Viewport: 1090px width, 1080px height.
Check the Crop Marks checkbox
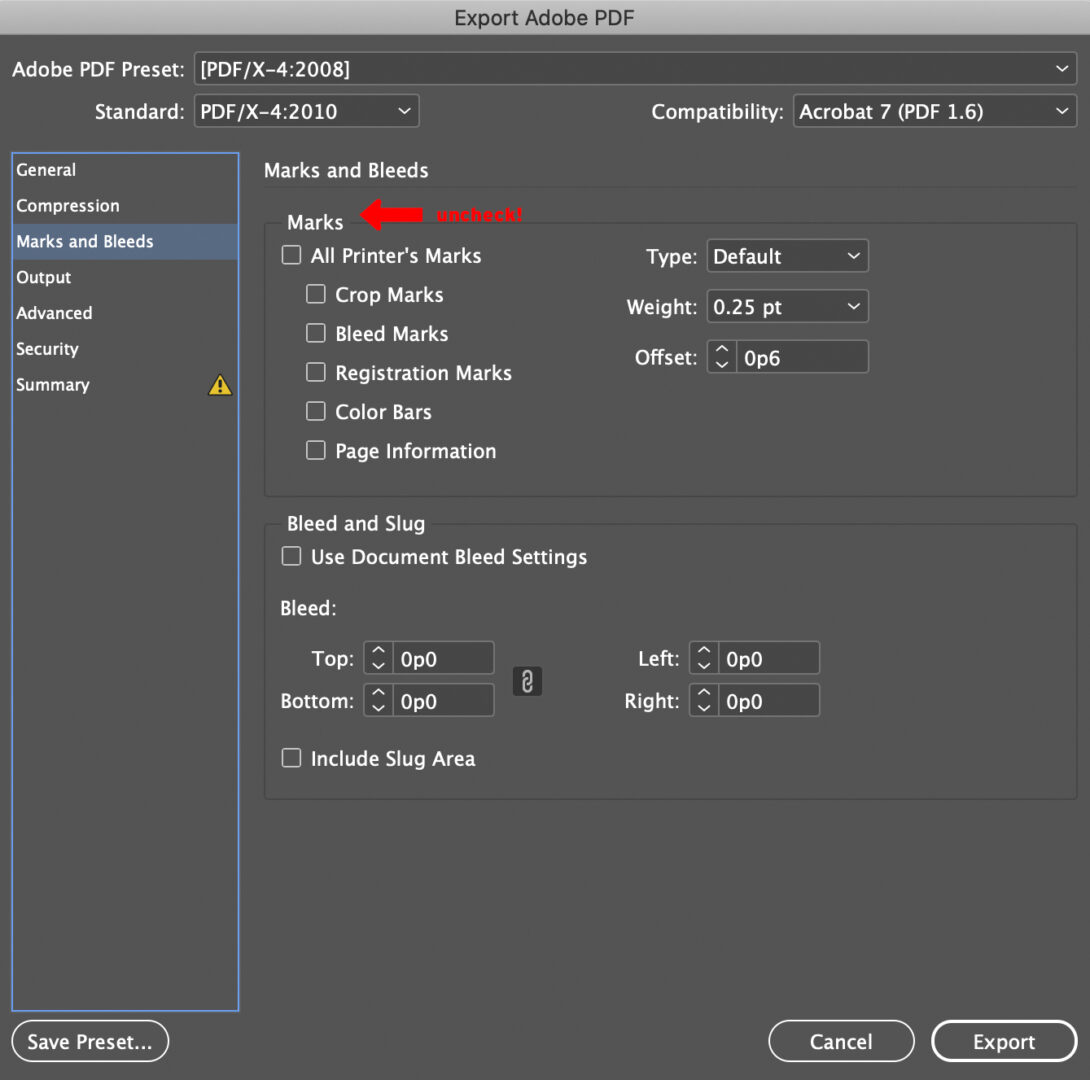316,295
